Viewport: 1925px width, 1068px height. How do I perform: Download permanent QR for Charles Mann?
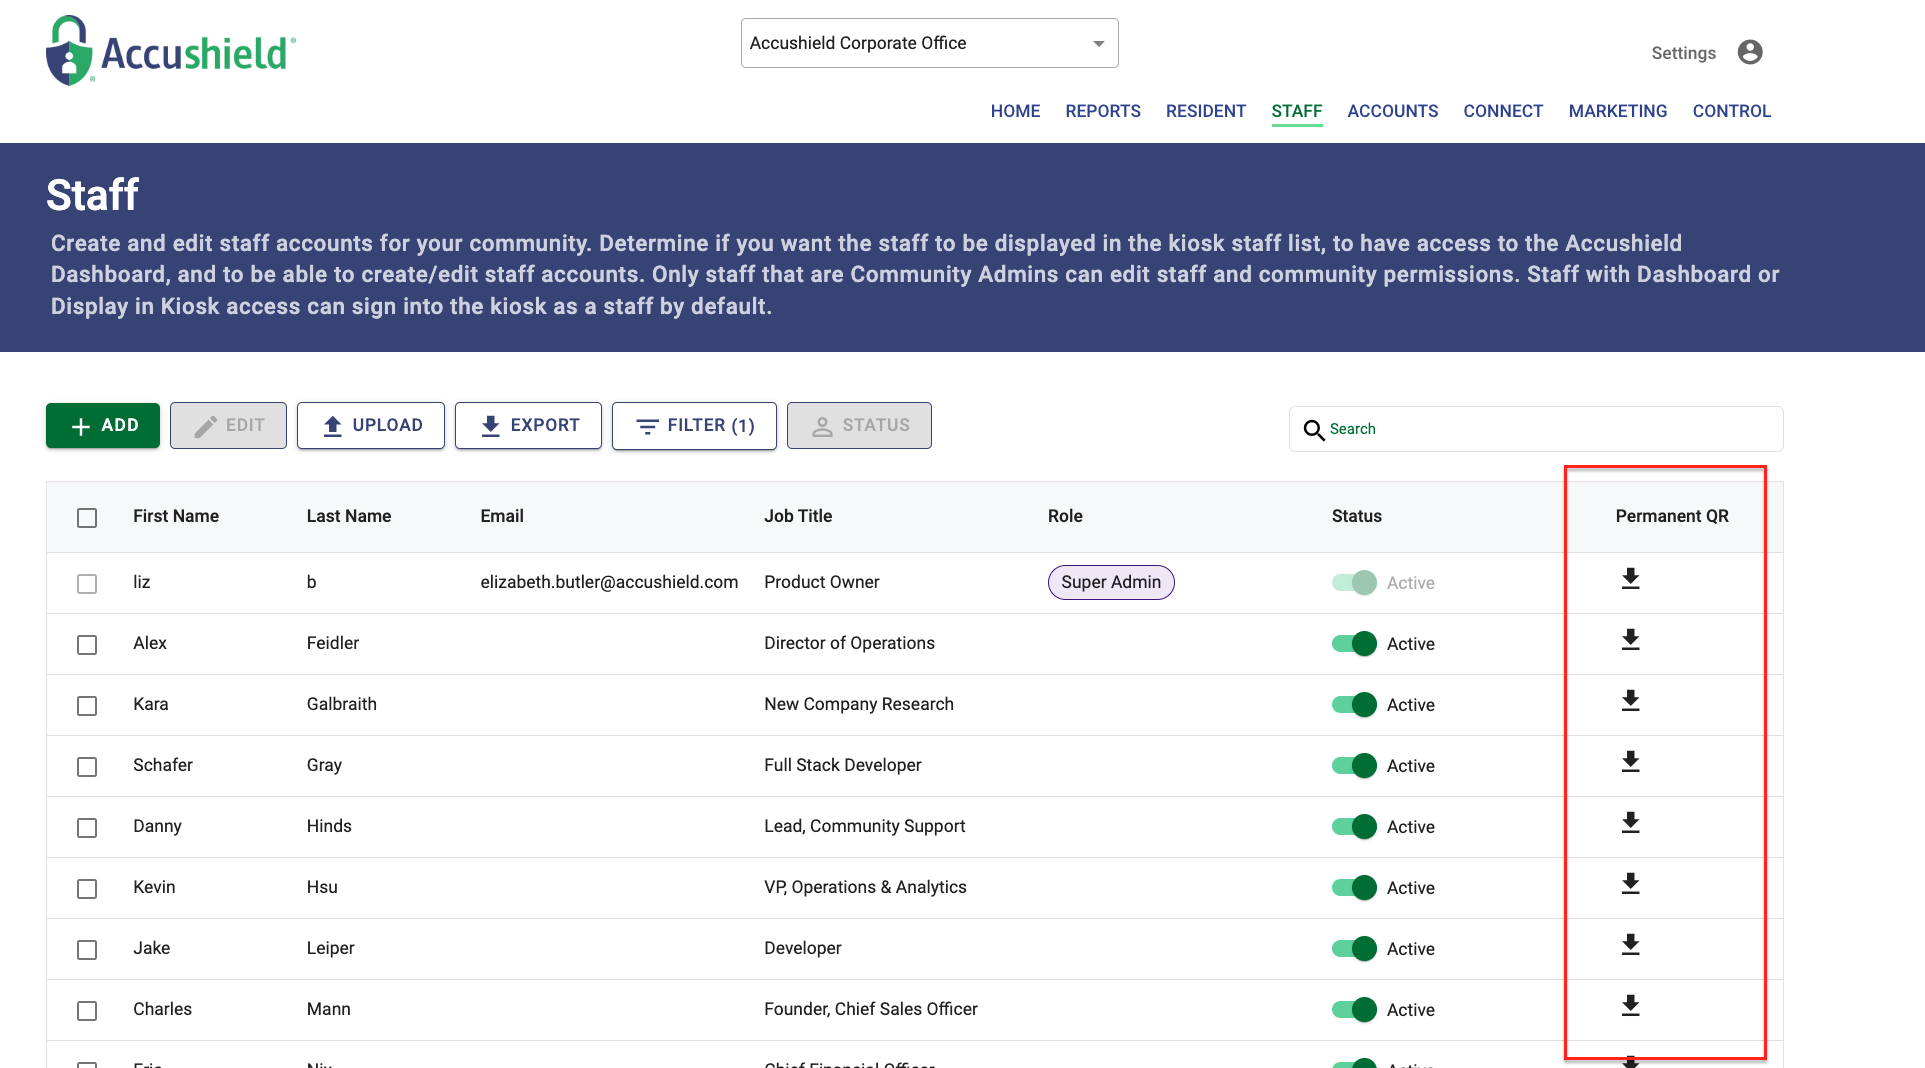pos(1630,1006)
